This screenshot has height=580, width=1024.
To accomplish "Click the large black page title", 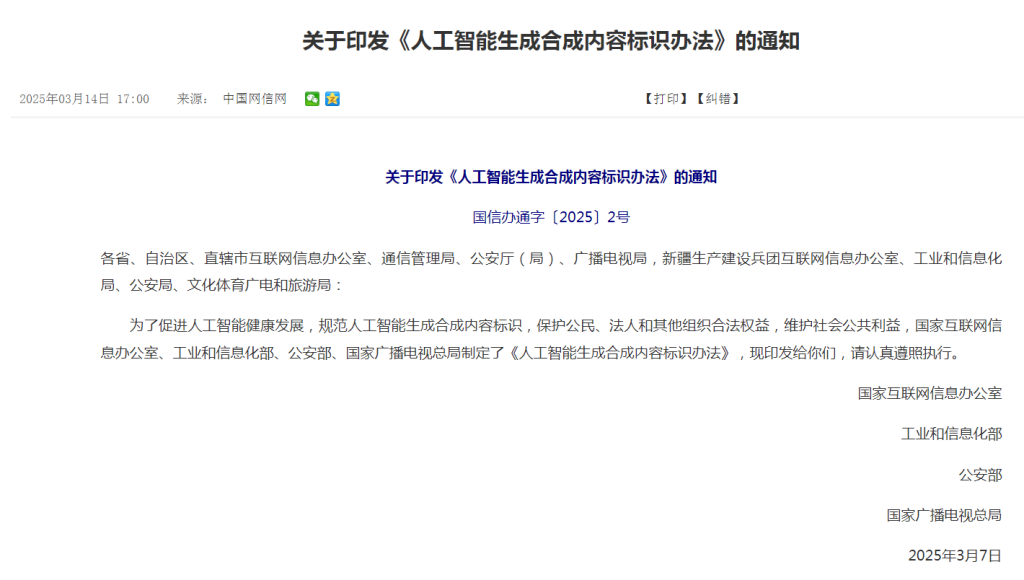I will (x=551, y=42).
